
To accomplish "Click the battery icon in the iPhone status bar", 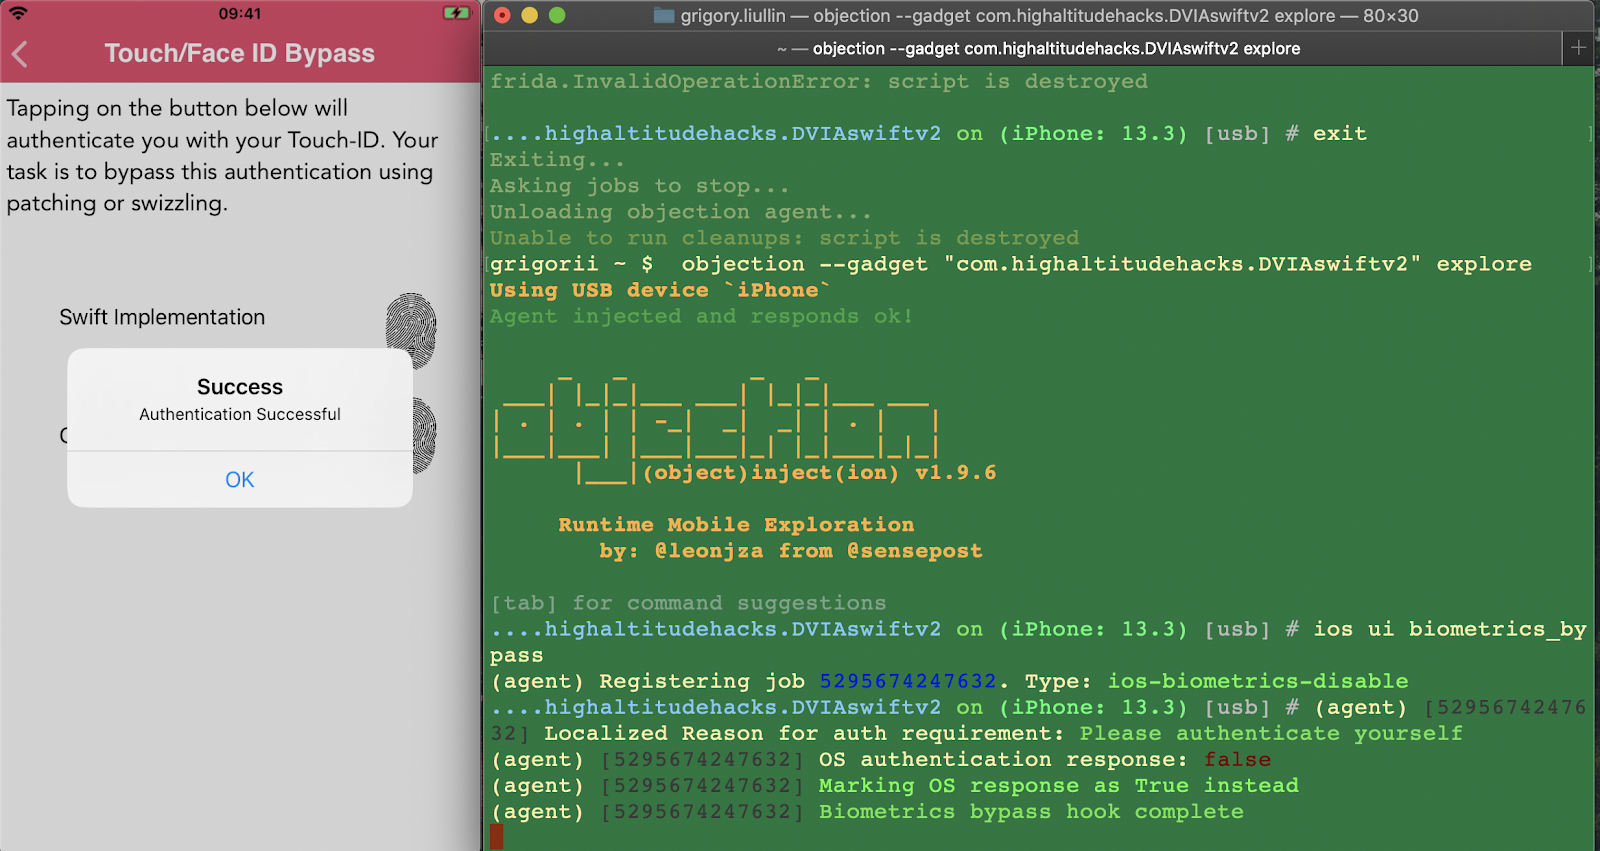I will click(456, 13).
